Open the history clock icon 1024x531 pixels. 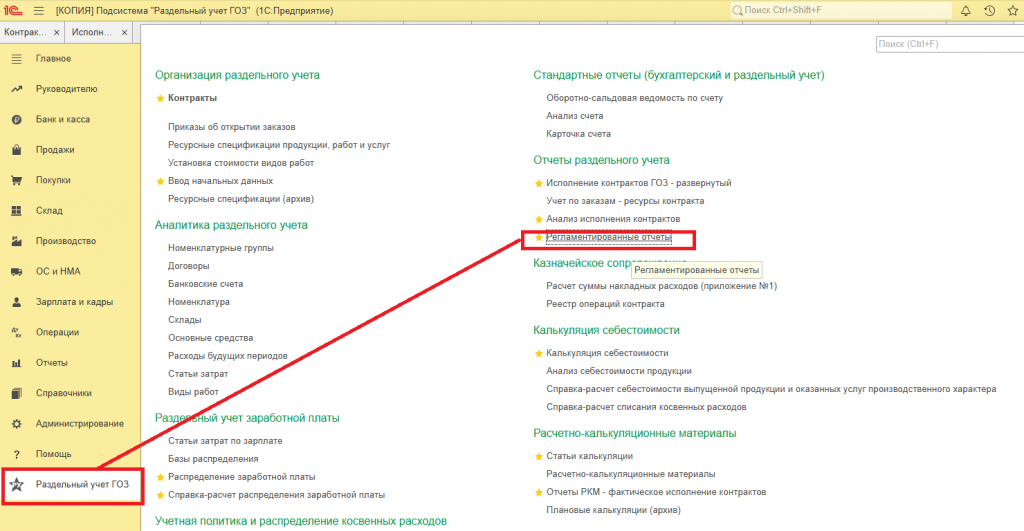pyautogui.click(x=989, y=10)
